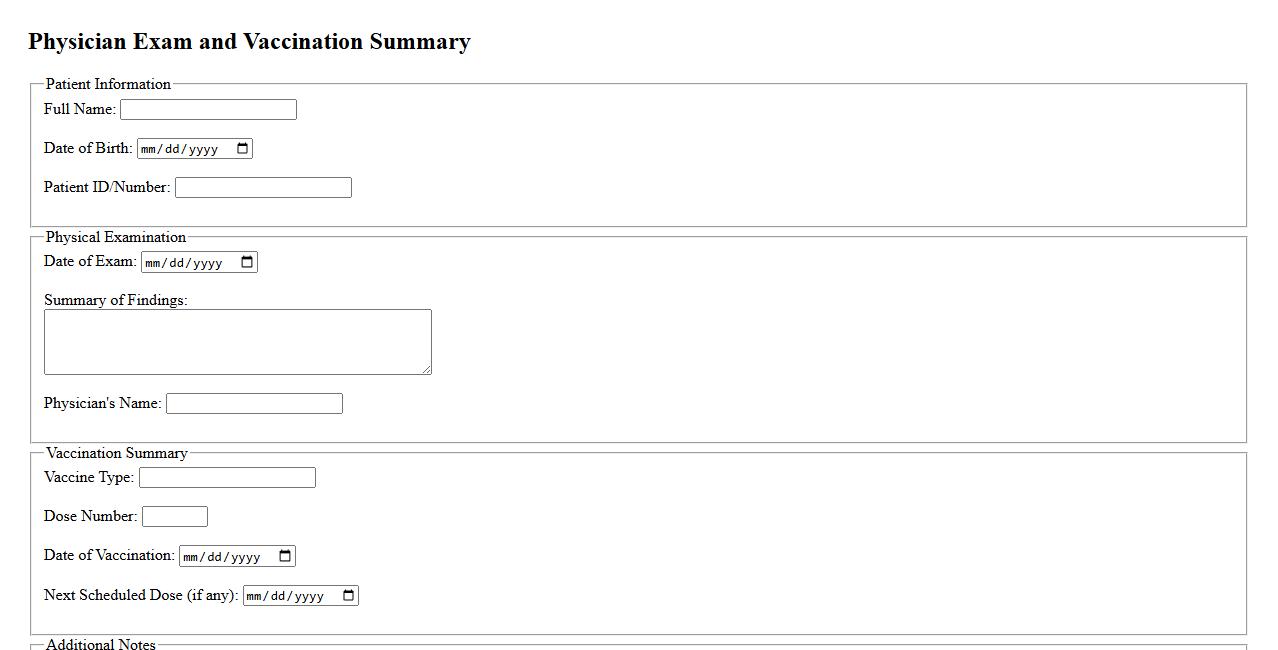Click the Dose Number field
This screenshot has width=1278, height=650.
[175, 517]
